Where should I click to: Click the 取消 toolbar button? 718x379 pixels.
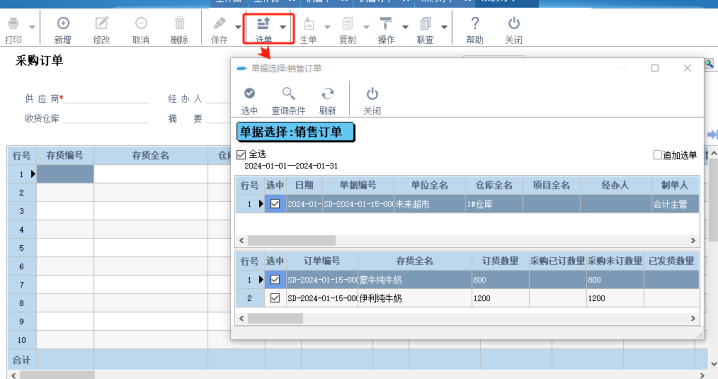(x=141, y=29)
